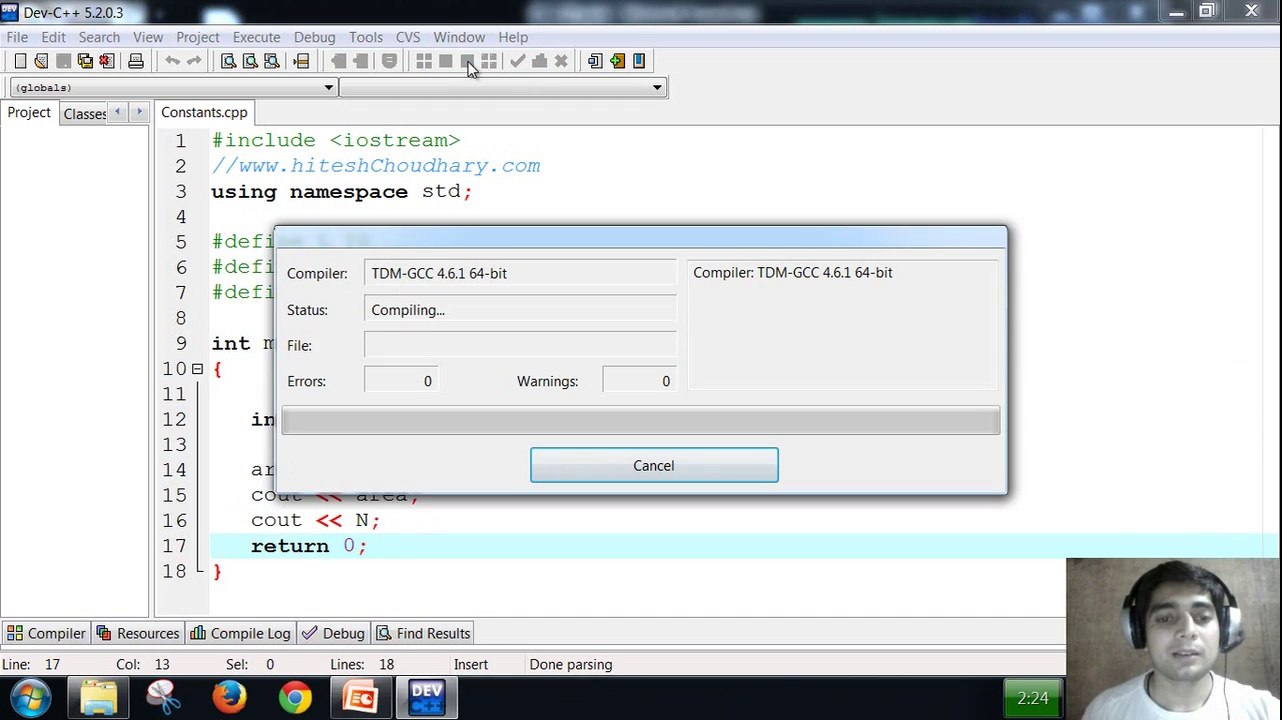Open the Compiler bottom tab

[x=47, y=633]
